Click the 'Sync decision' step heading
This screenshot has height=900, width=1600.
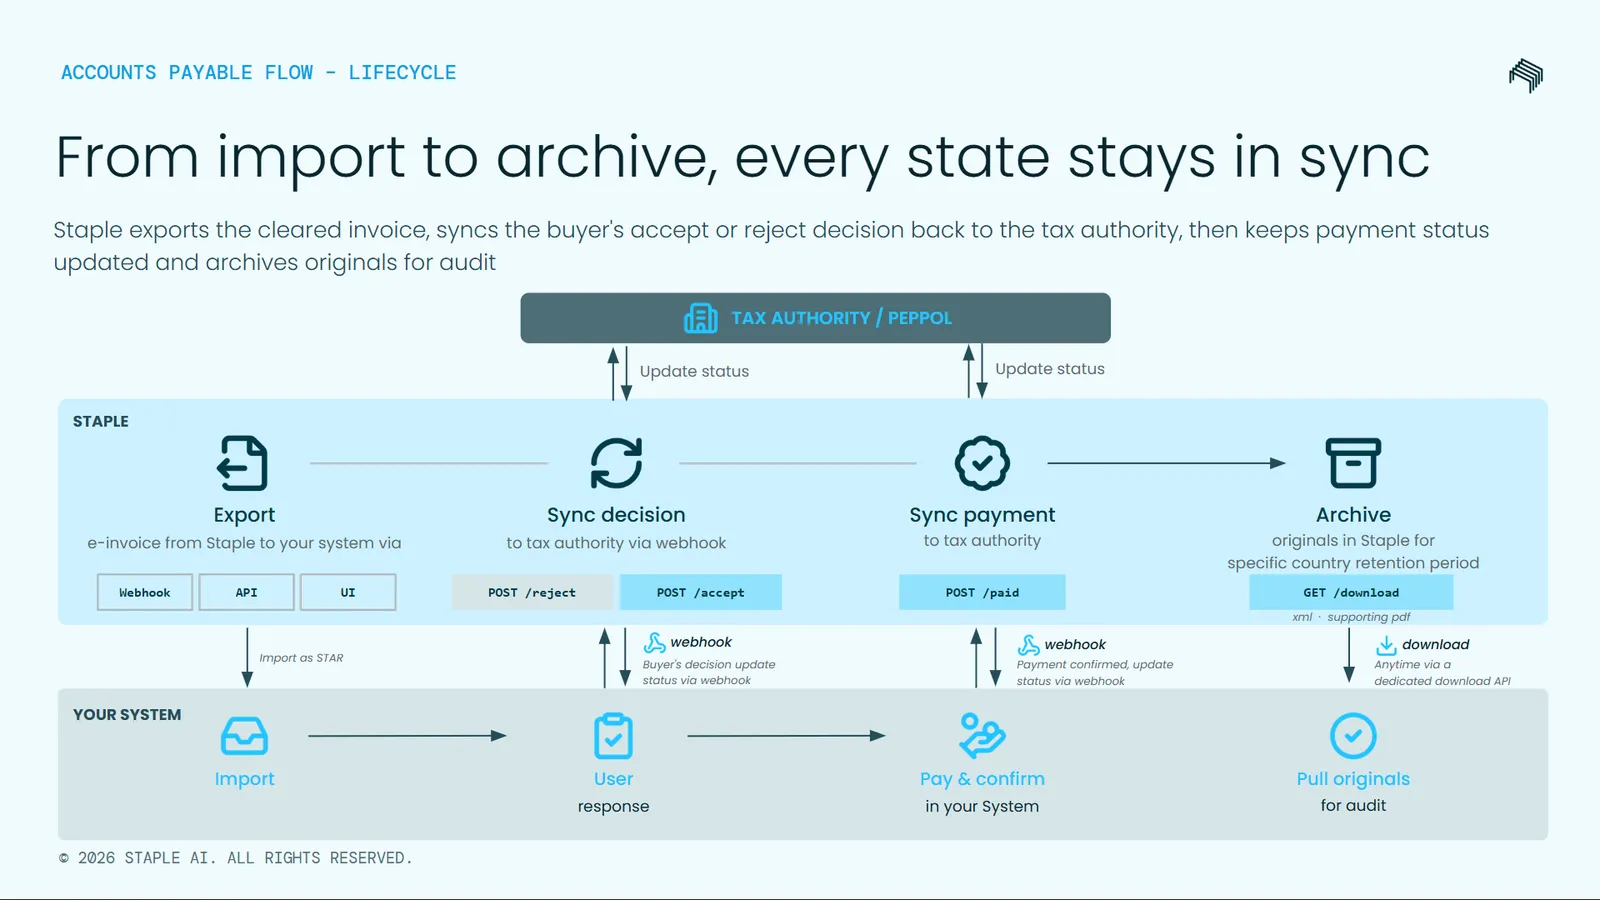pyautogui.click(x=616, y=515)
